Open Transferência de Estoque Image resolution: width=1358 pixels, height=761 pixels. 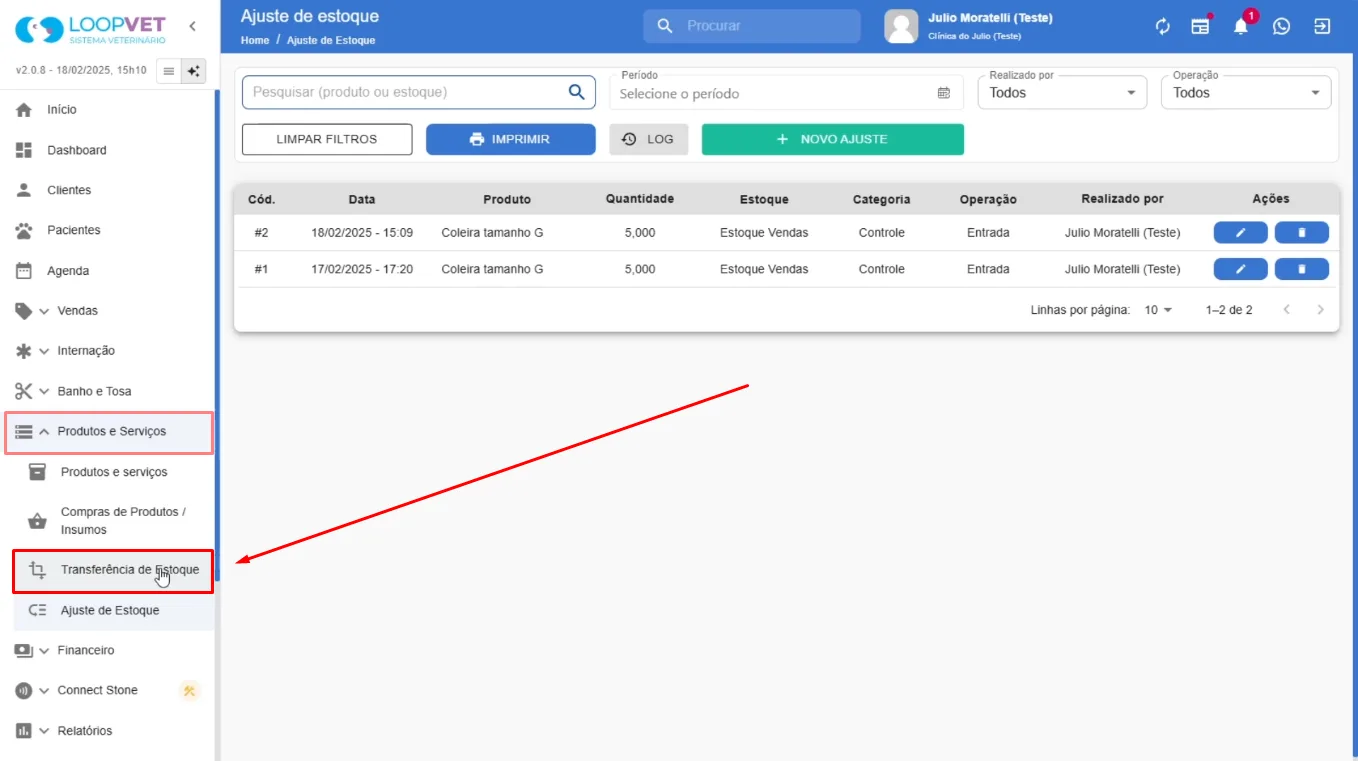pos(113,571)
